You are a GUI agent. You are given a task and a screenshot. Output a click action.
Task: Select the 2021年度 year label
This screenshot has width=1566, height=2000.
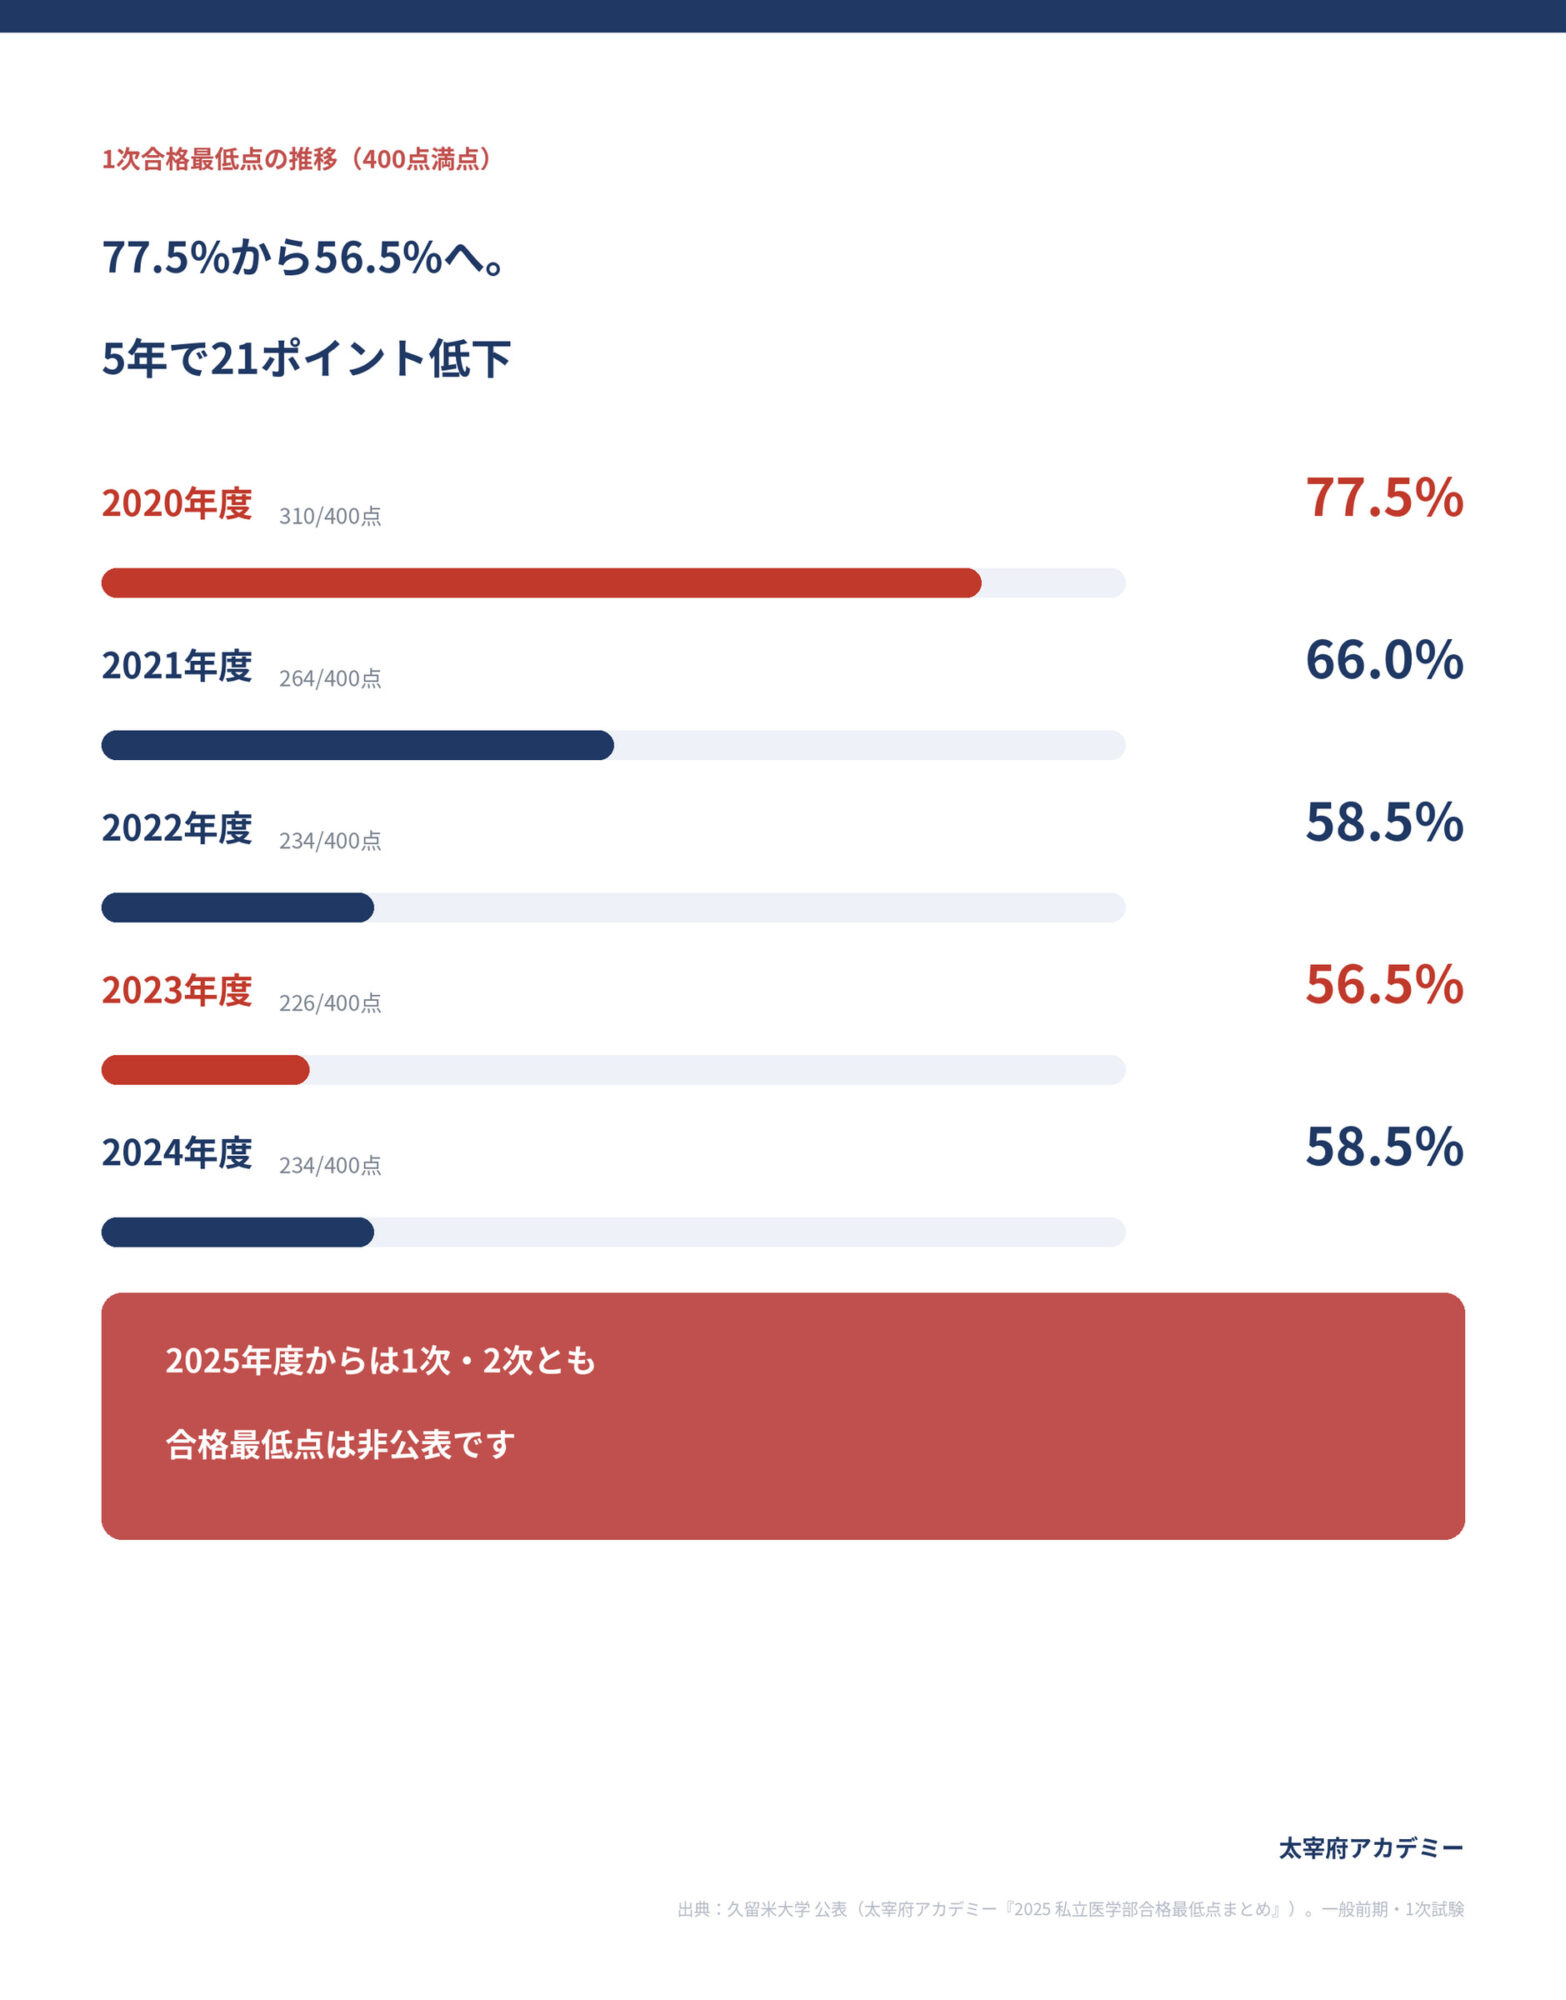[177, 665]
